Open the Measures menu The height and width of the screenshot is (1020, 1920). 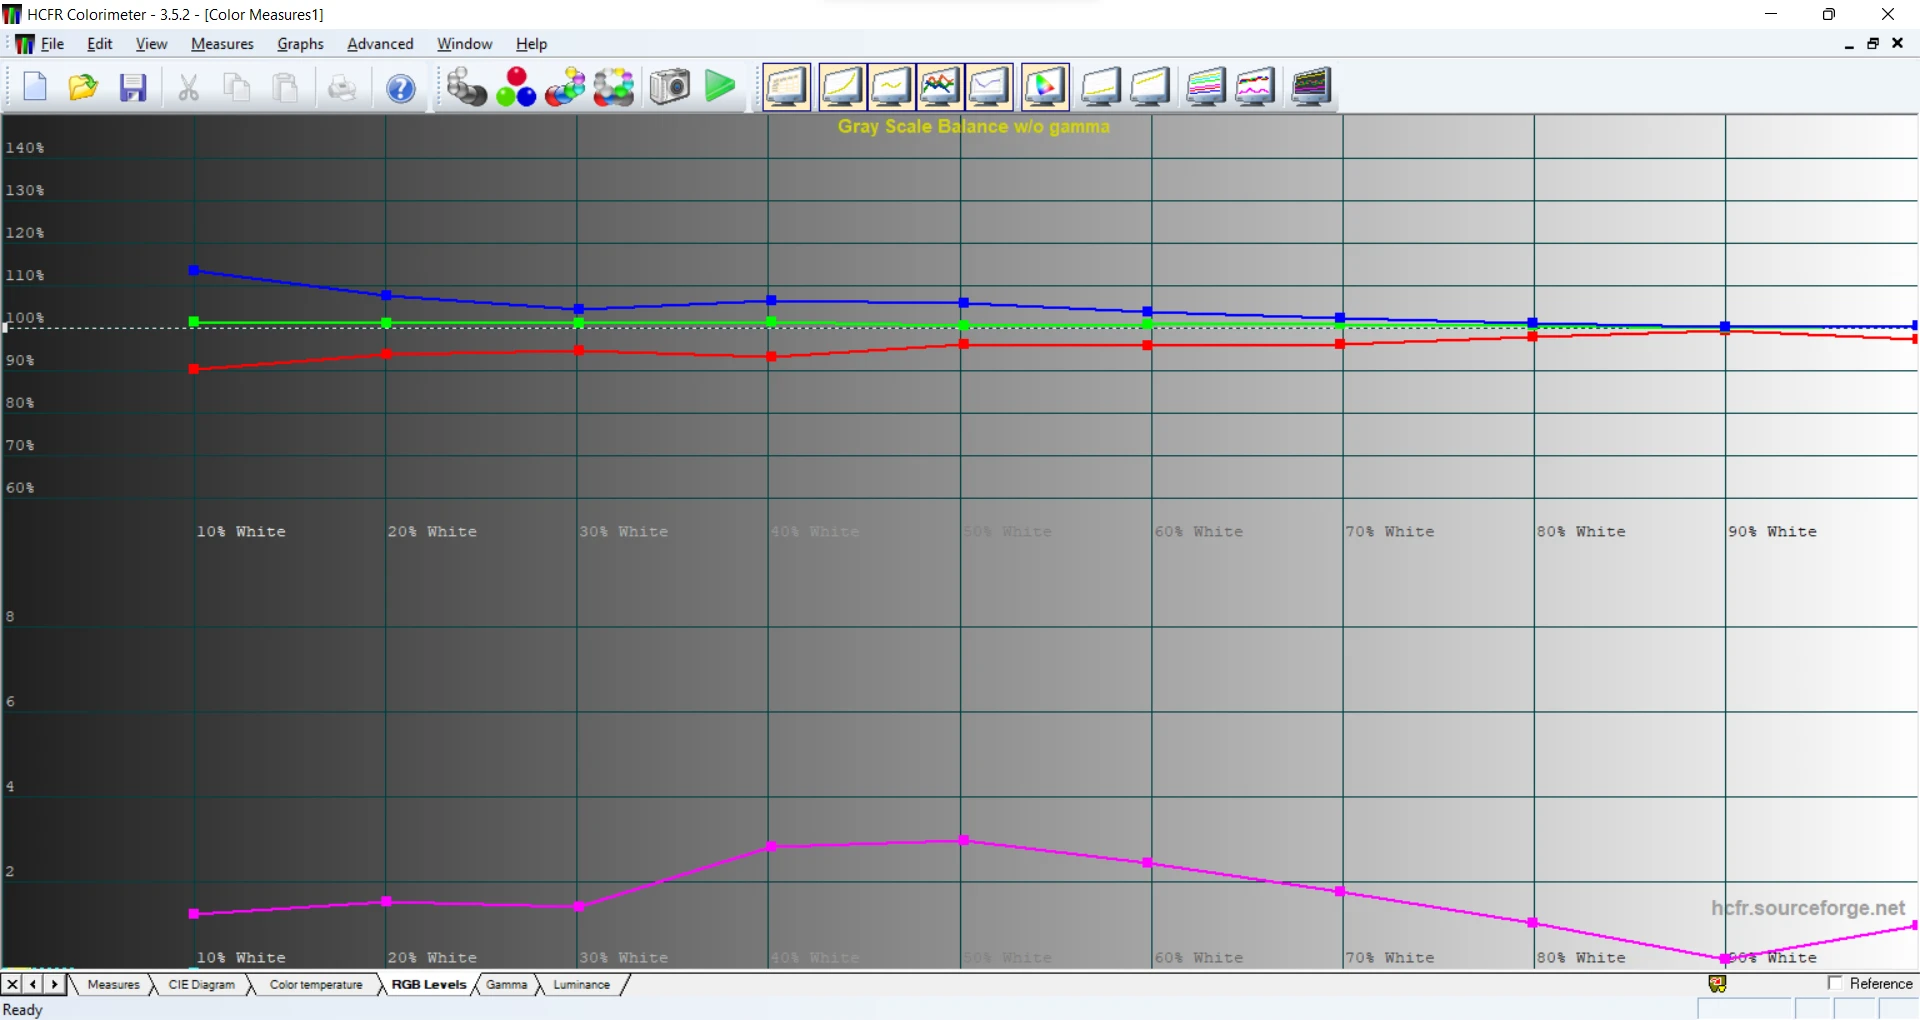pos(222,44)
